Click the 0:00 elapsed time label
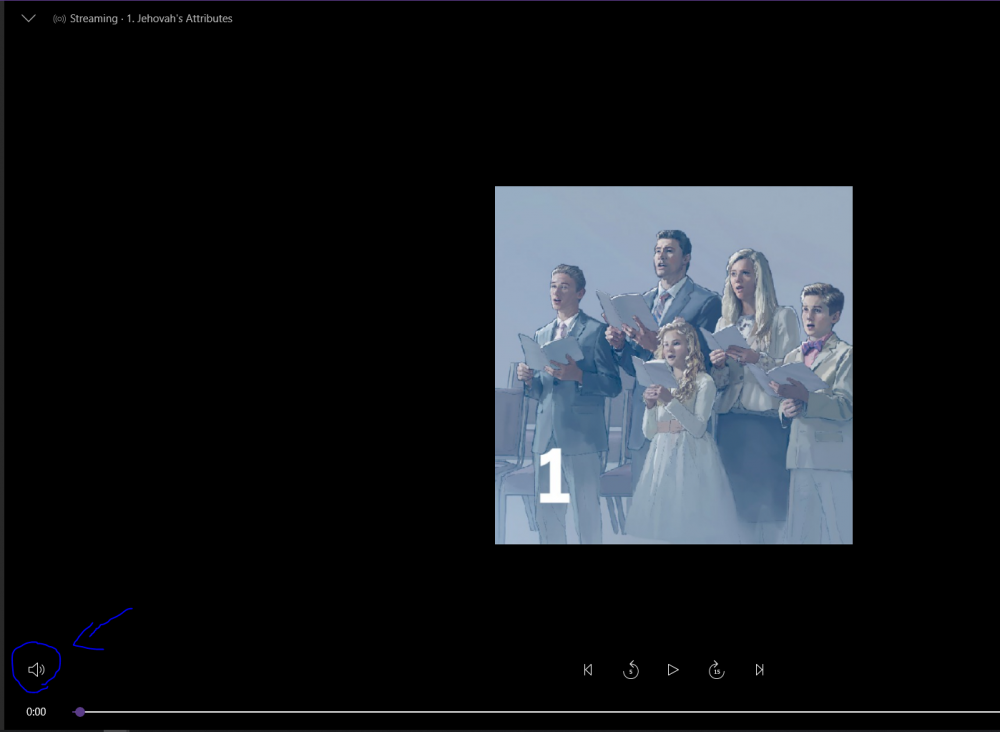Screen dimensions: 1000x732 34,712
